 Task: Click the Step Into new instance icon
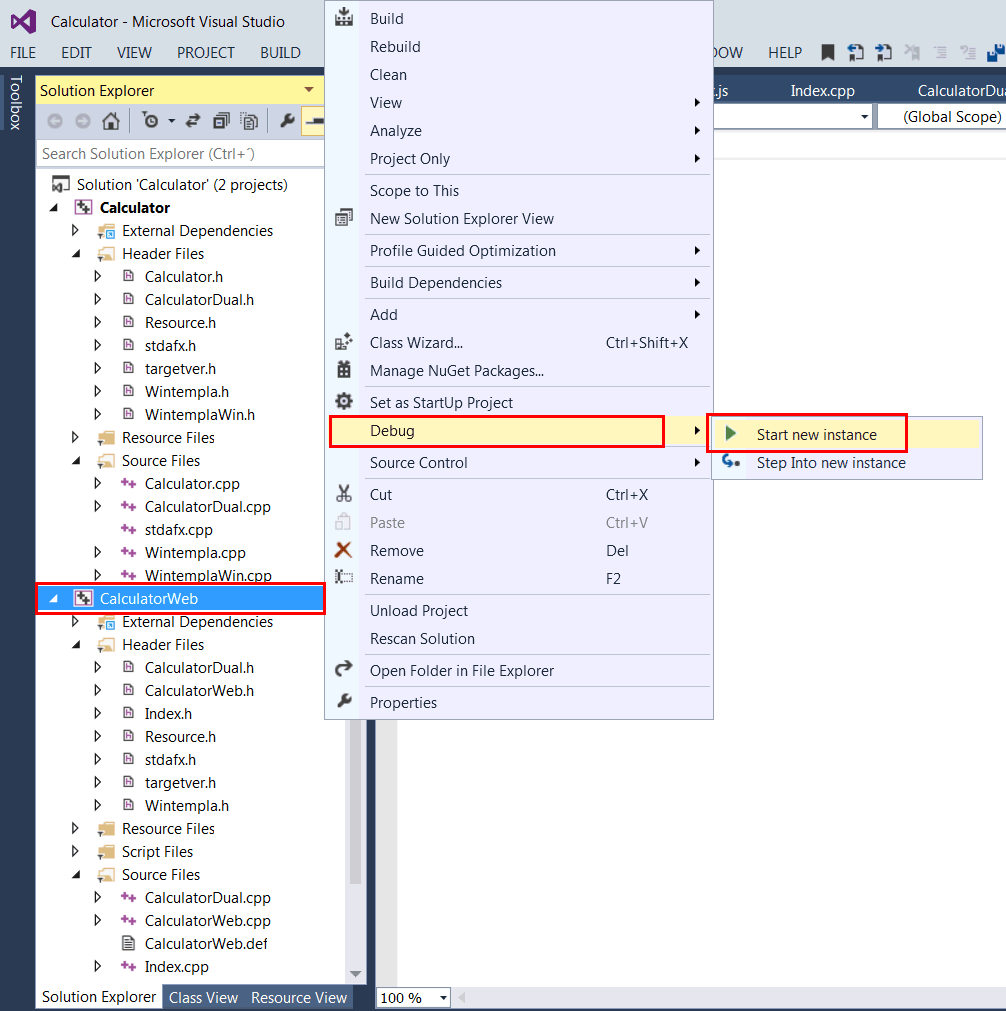[731, 462]
